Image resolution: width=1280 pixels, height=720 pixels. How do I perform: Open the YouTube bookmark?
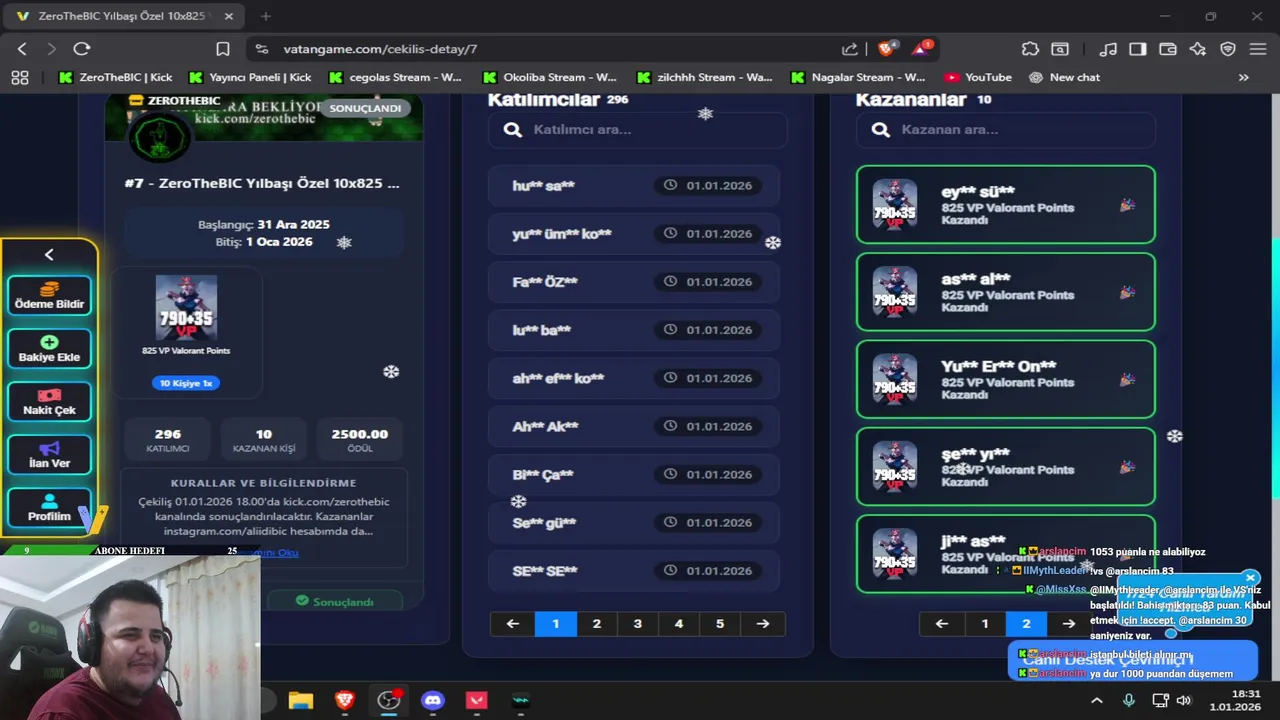(x=978, y=77)
